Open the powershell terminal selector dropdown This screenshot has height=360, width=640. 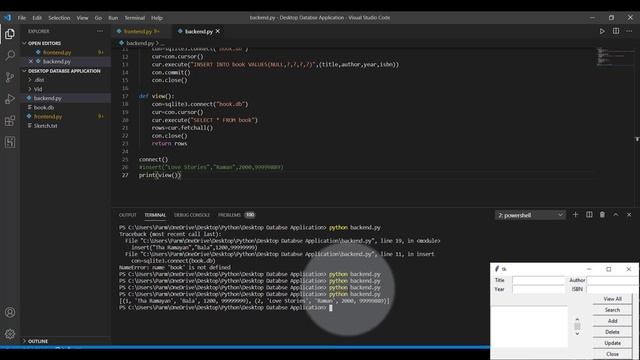tap(530, 215)
